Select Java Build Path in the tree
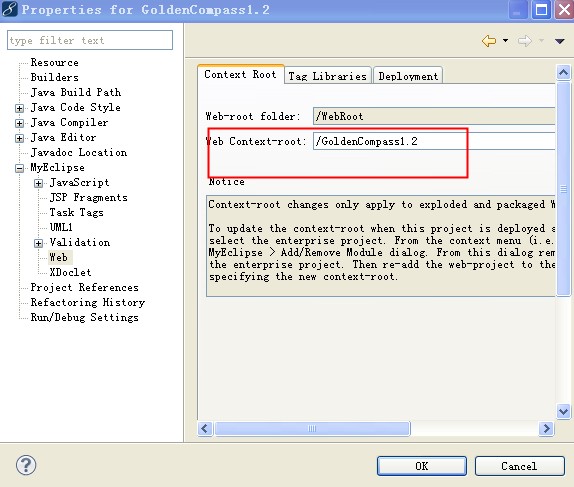The image size is (574, 487). click(76, 92)
